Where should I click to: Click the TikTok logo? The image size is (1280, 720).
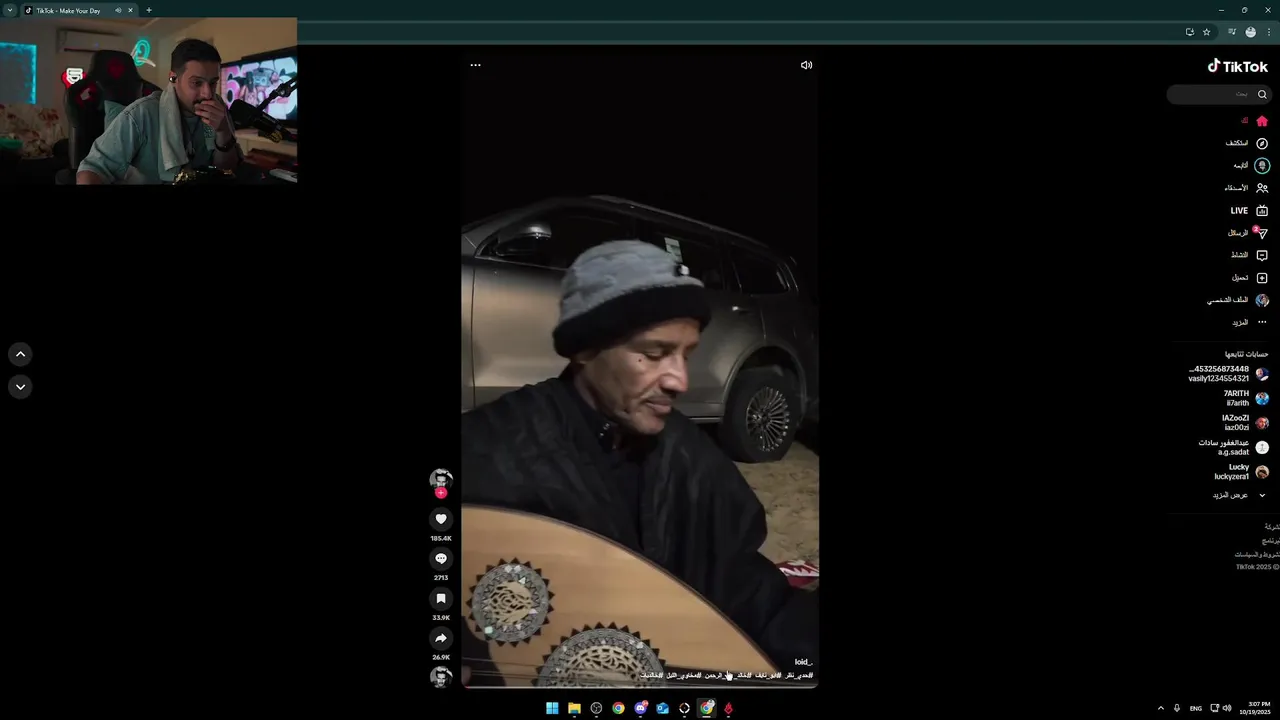click(x=1237, y=66)
